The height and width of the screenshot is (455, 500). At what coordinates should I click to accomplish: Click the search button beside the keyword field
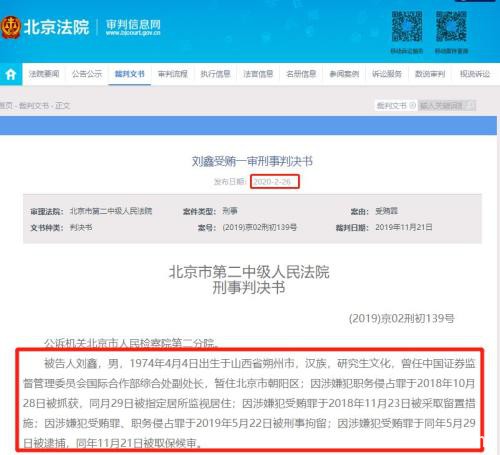tap(470, 106)
